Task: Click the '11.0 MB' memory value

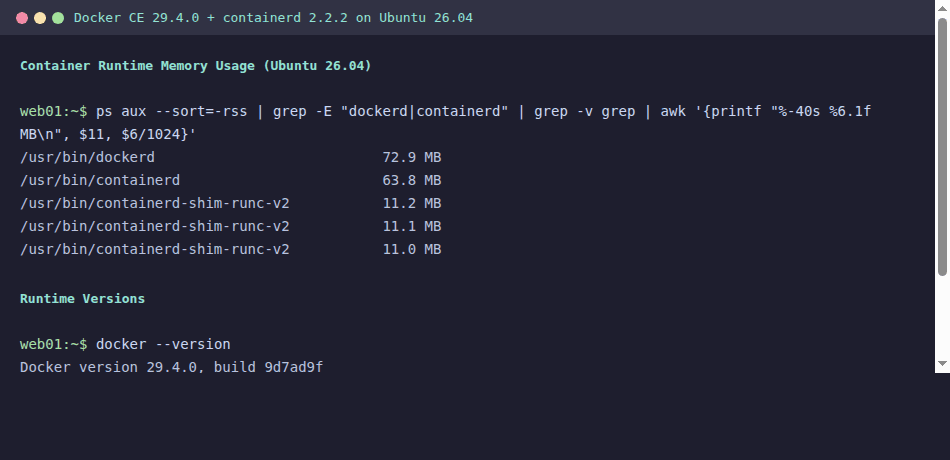Action: pyautogui.click(x=412, y=250)
